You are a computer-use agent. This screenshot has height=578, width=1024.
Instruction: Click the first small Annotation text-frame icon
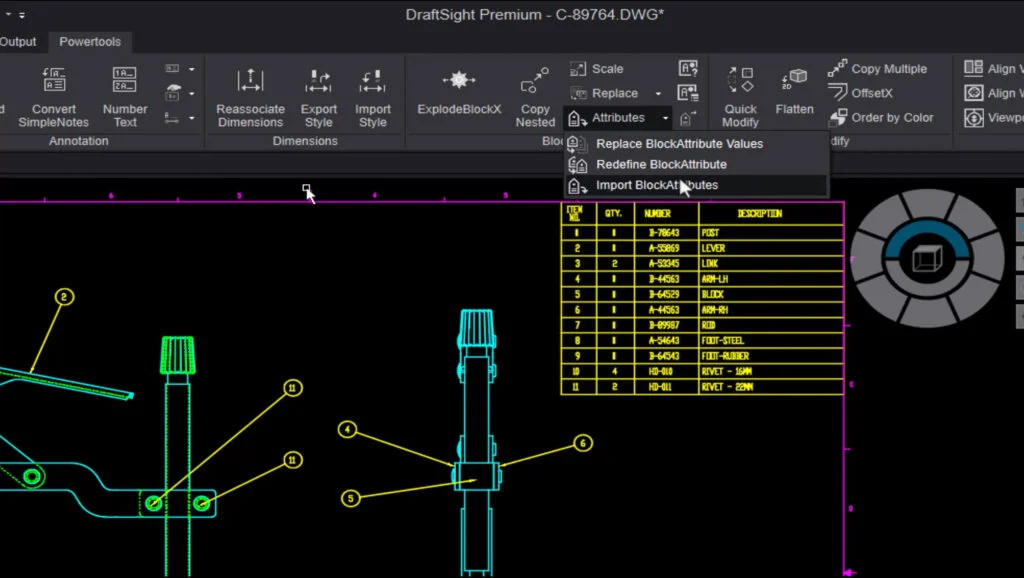pyautogui.click(x=172, y=69)
